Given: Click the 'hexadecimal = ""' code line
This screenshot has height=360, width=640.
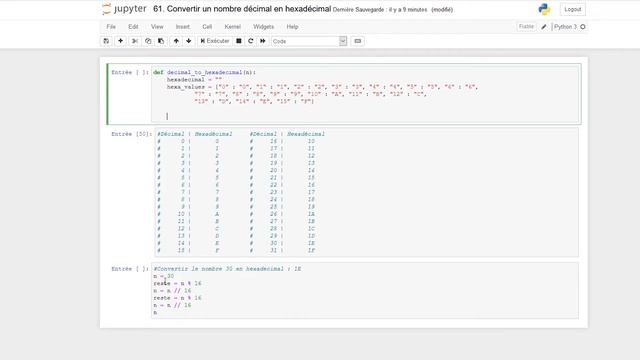Looking at the screenshot, I should pyautogui.click(x=194, y=80).
